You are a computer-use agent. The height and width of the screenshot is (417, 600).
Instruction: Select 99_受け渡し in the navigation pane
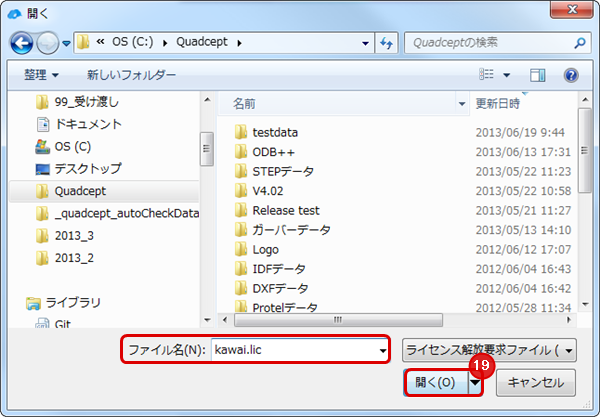pos(86,102)
